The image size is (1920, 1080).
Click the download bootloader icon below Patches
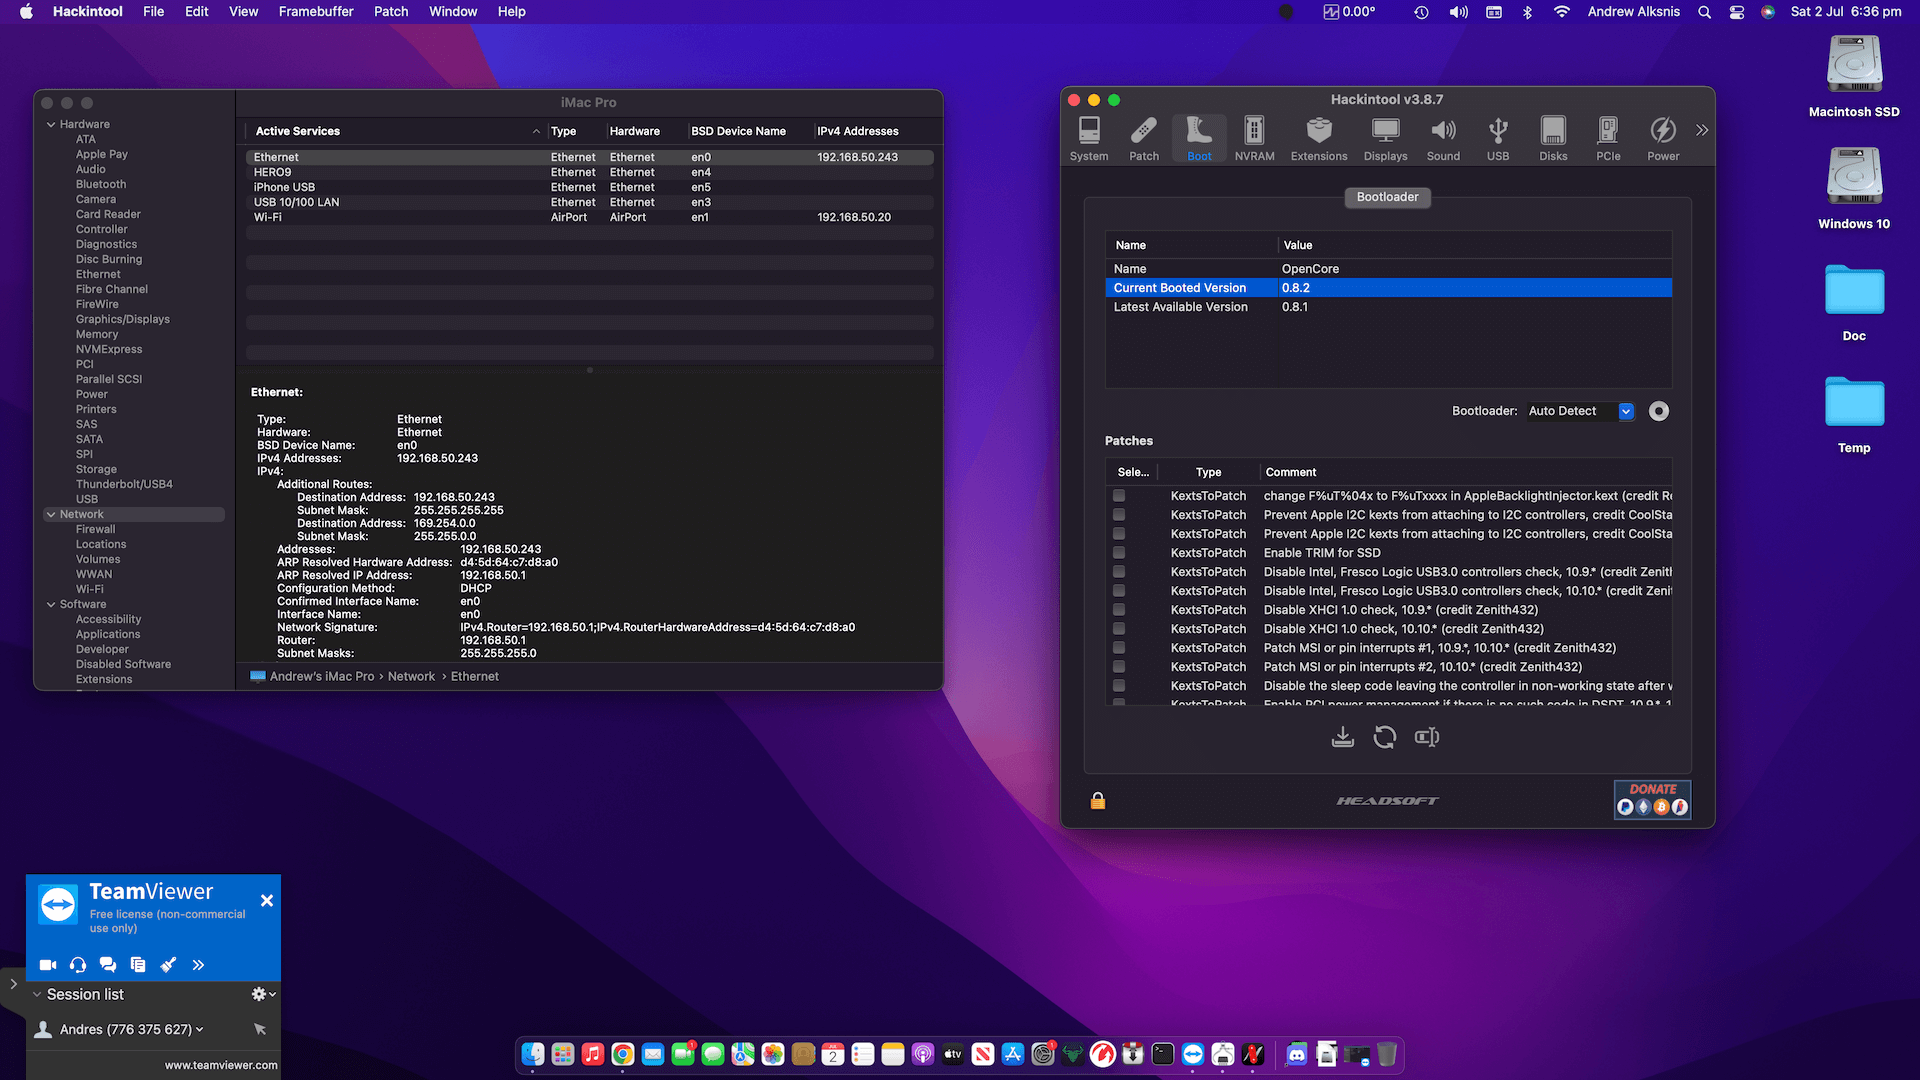coord(1343,737)
